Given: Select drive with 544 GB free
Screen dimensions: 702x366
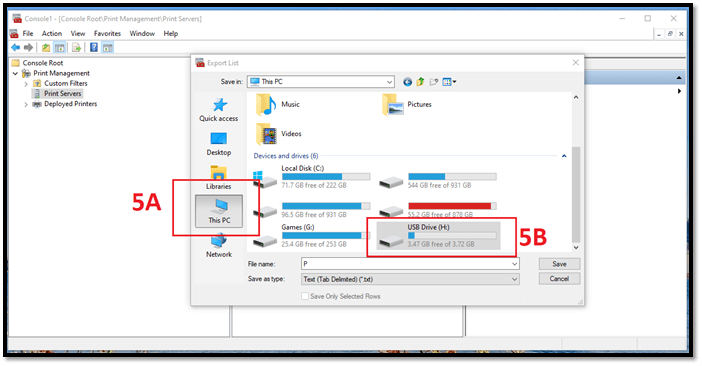Looking at the screenshot, I should pos(438,179).
